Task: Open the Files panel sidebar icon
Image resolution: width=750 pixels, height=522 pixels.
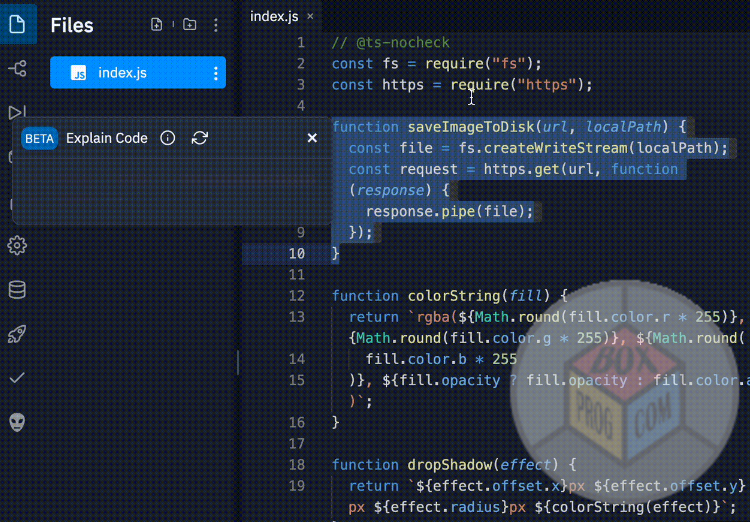Action: tap(17, 24)
